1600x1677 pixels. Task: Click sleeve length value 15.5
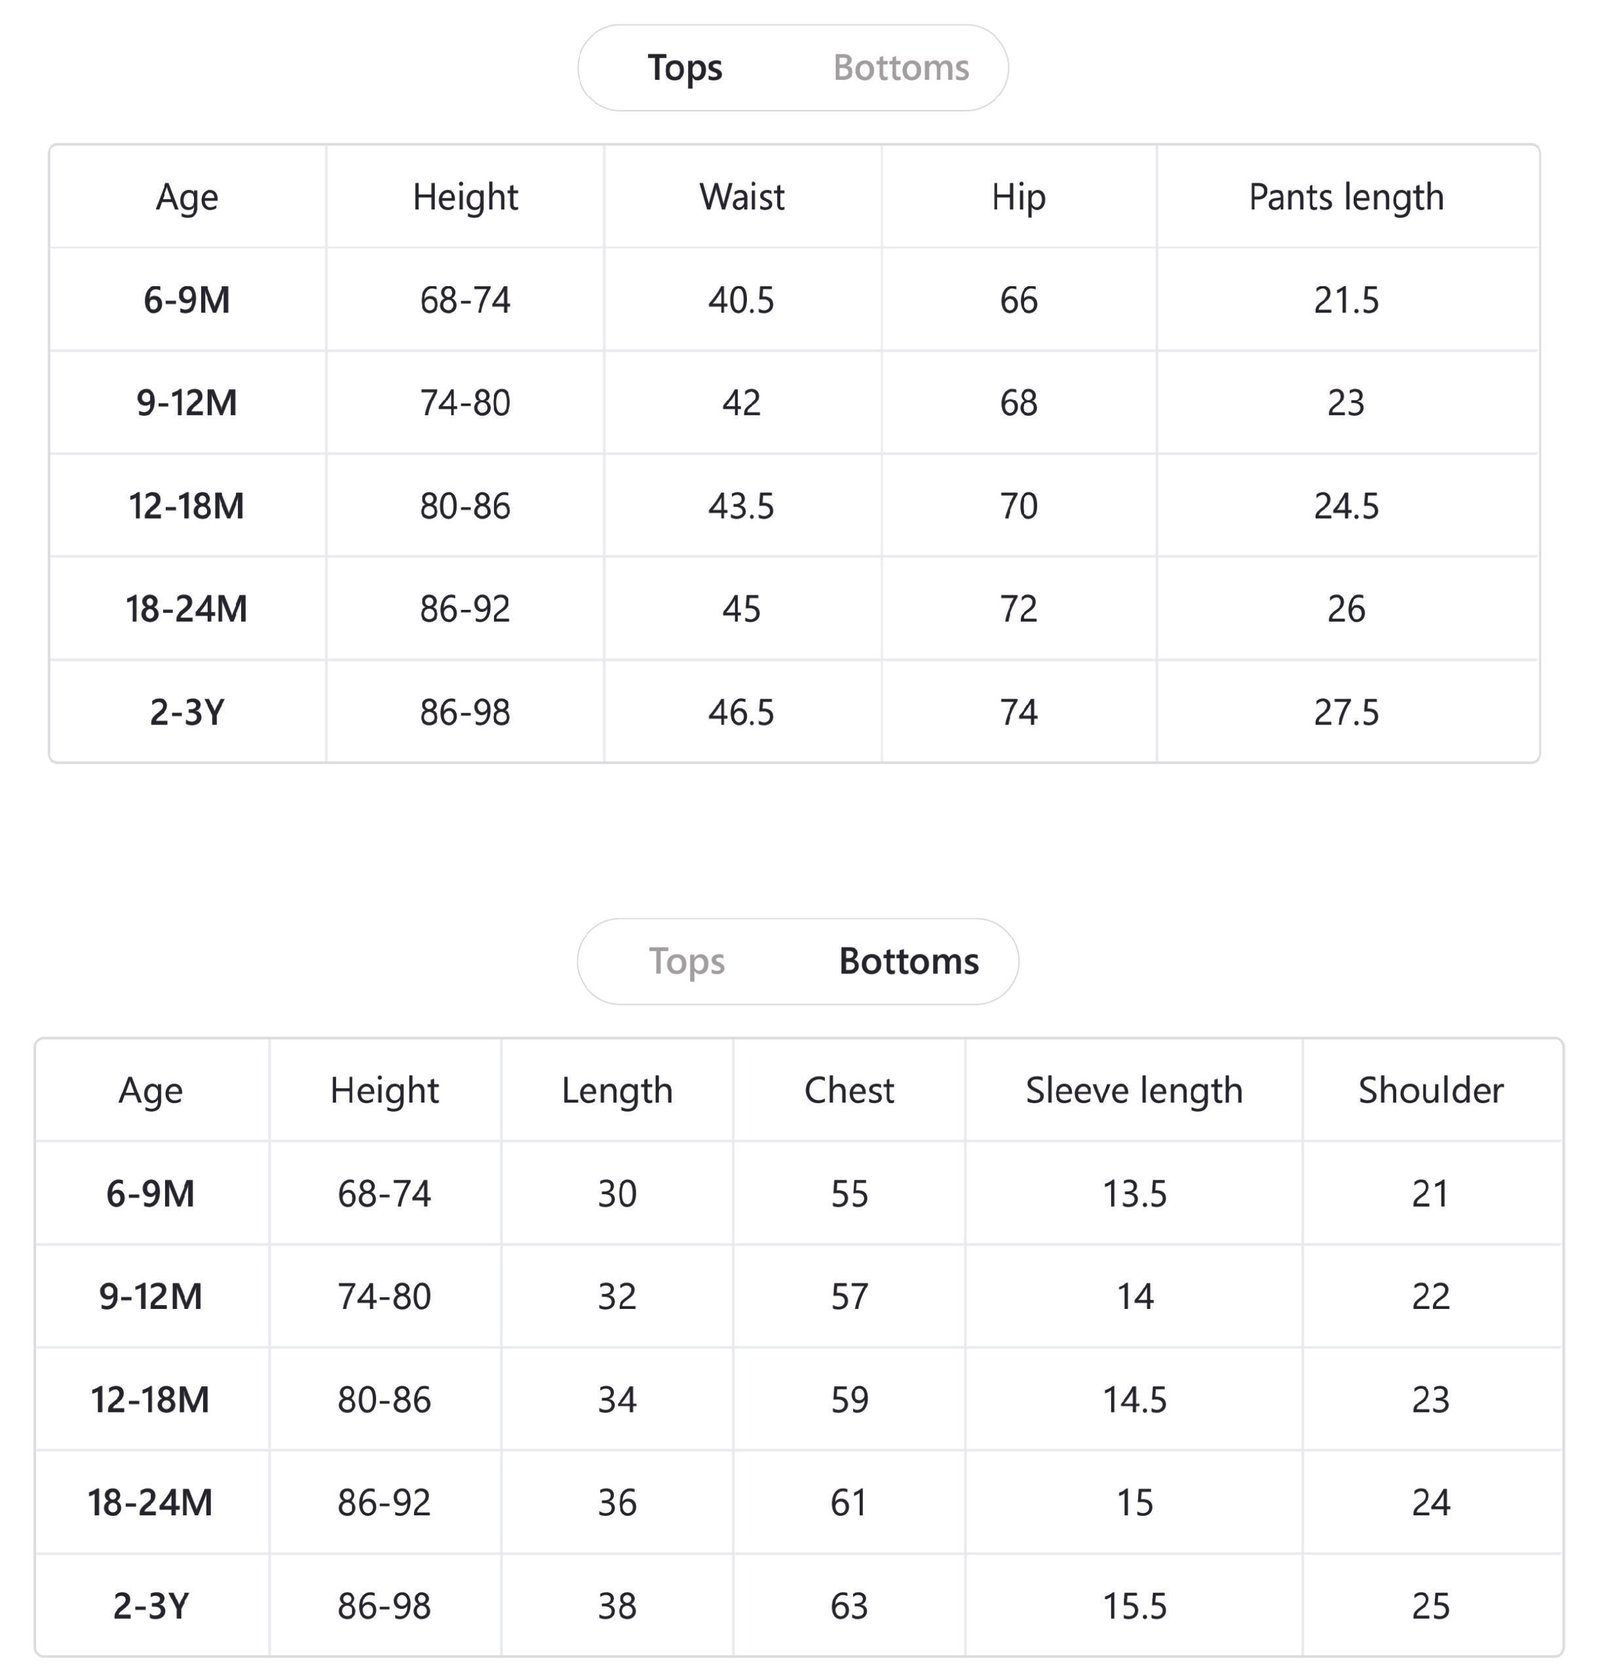click(x=1134, y=1606)
